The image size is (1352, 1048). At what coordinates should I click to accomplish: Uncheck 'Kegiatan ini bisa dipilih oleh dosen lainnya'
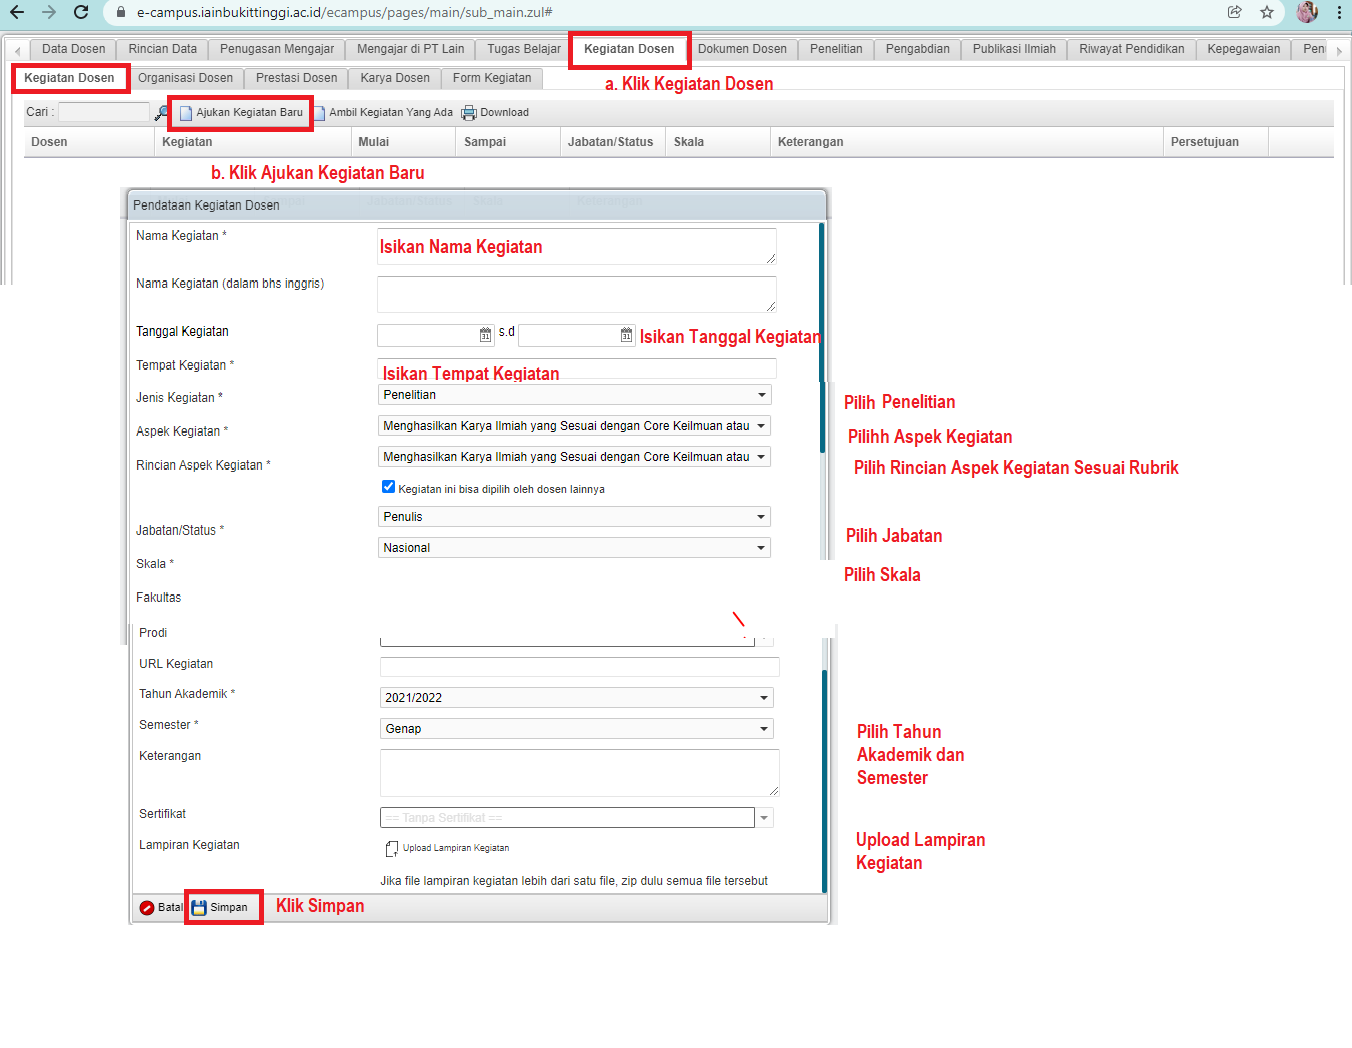(x=389, y=487)
